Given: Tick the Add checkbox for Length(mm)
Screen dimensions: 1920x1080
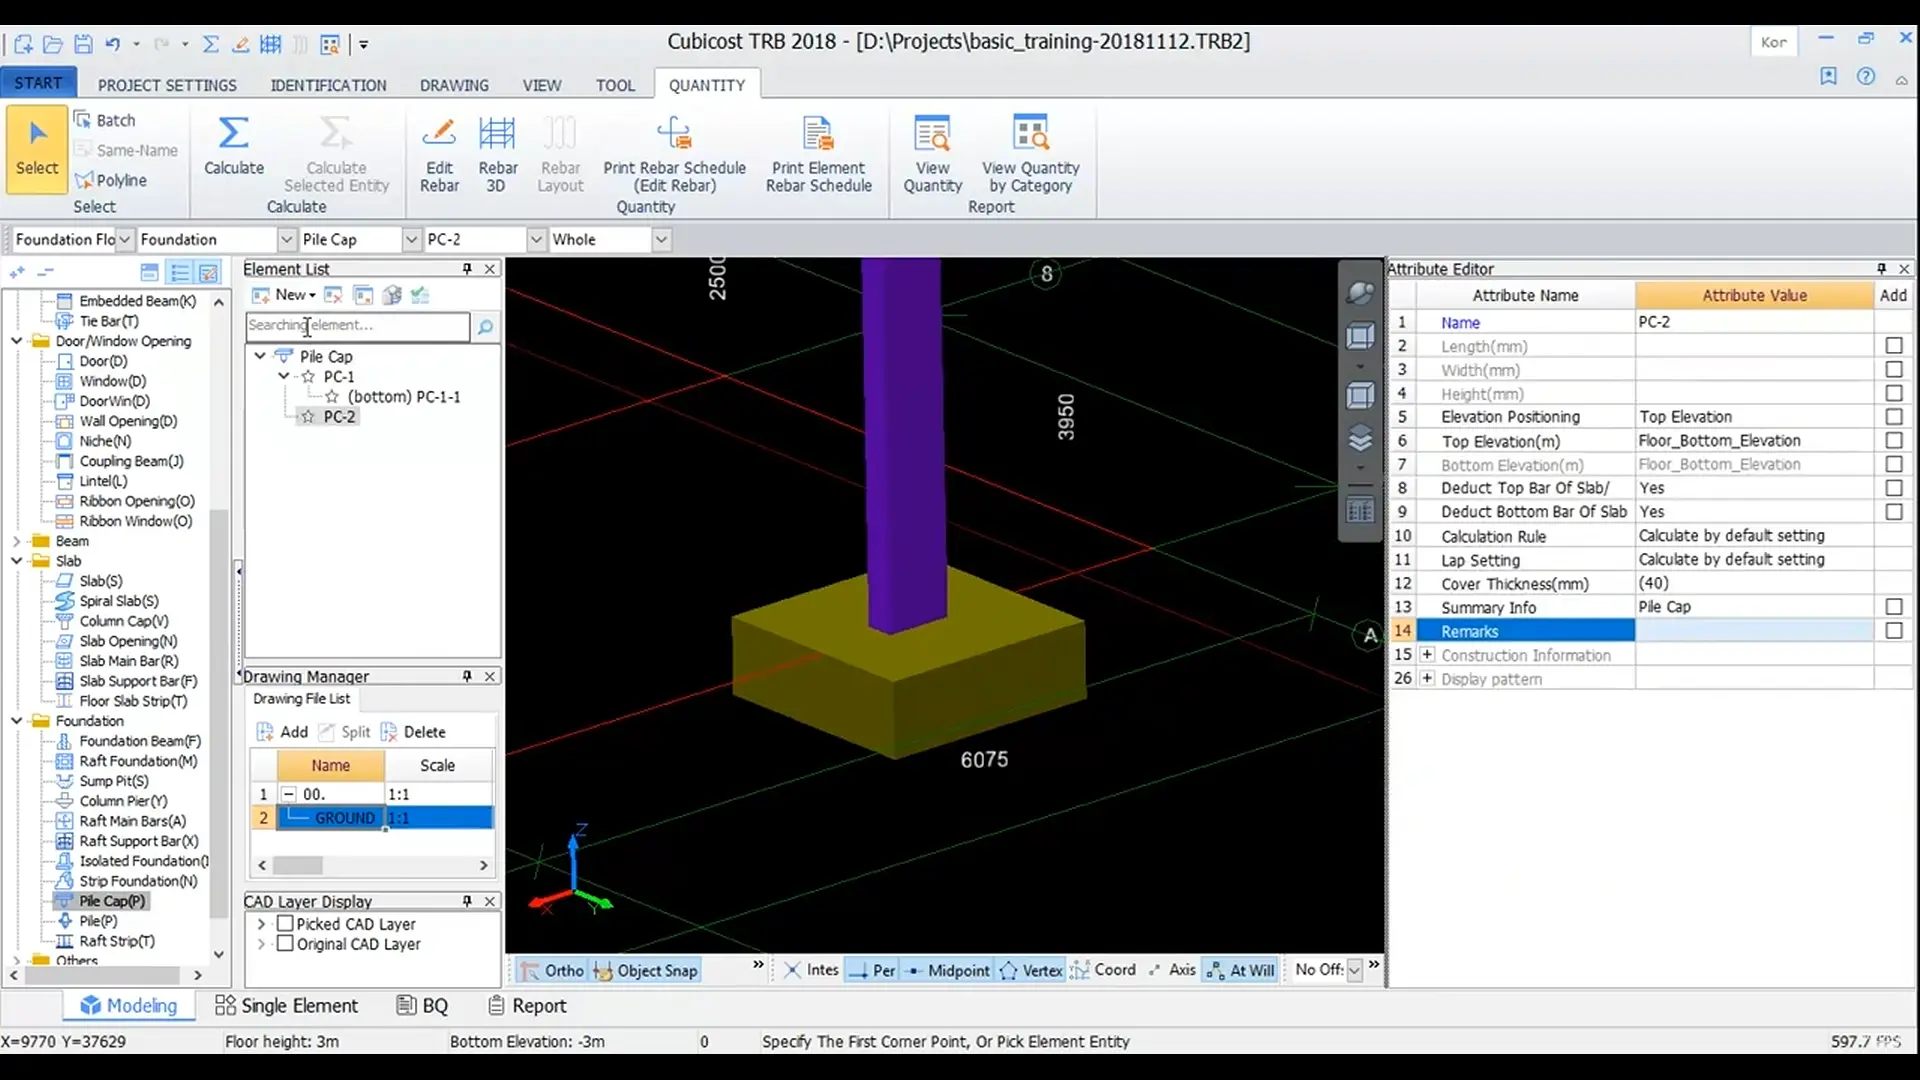Looking at the screenshot, I should (x=1893, y=346).
